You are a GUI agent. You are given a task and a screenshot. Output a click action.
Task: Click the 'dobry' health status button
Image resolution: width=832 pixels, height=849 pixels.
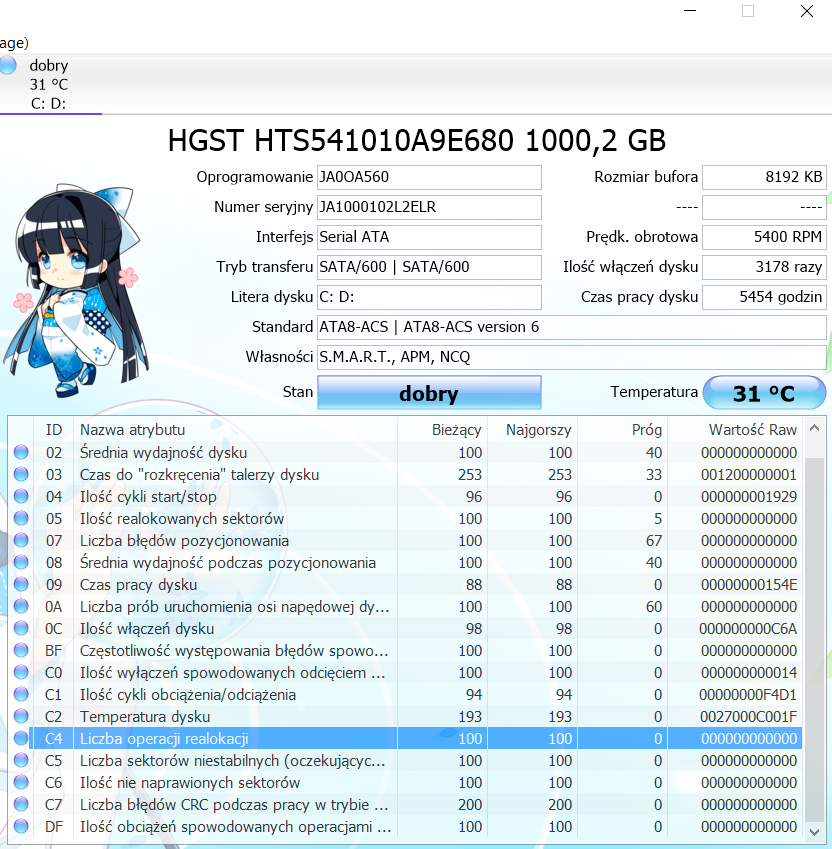coord(429,393)
